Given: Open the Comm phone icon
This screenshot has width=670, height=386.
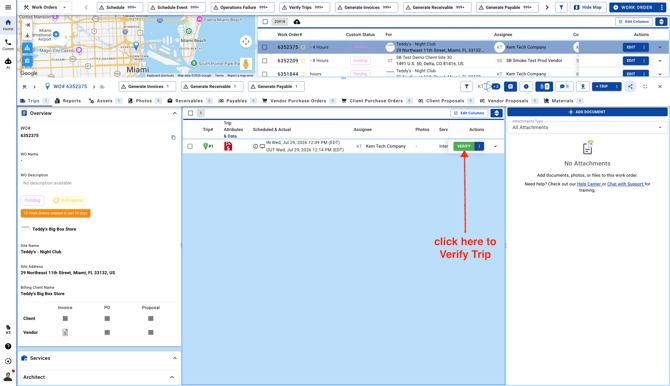Looking at the screenshot, I should [8, 44].
